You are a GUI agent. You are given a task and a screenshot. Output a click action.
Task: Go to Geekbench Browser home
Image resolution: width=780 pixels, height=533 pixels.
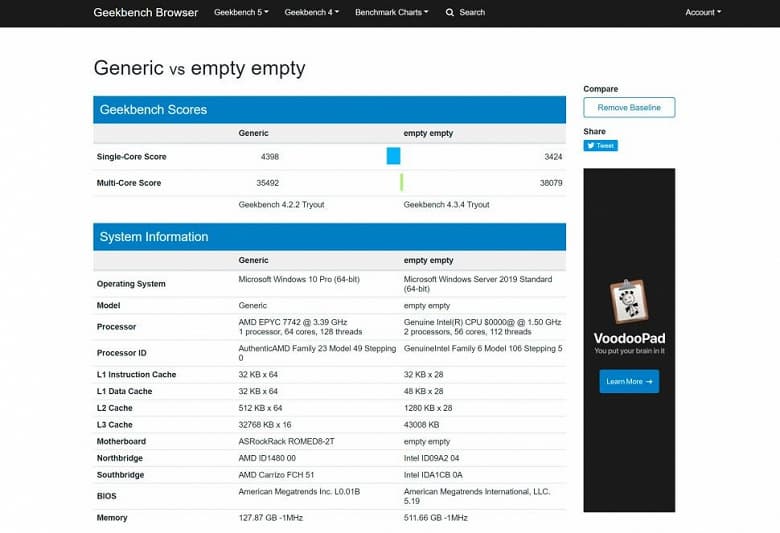[146, 13]
